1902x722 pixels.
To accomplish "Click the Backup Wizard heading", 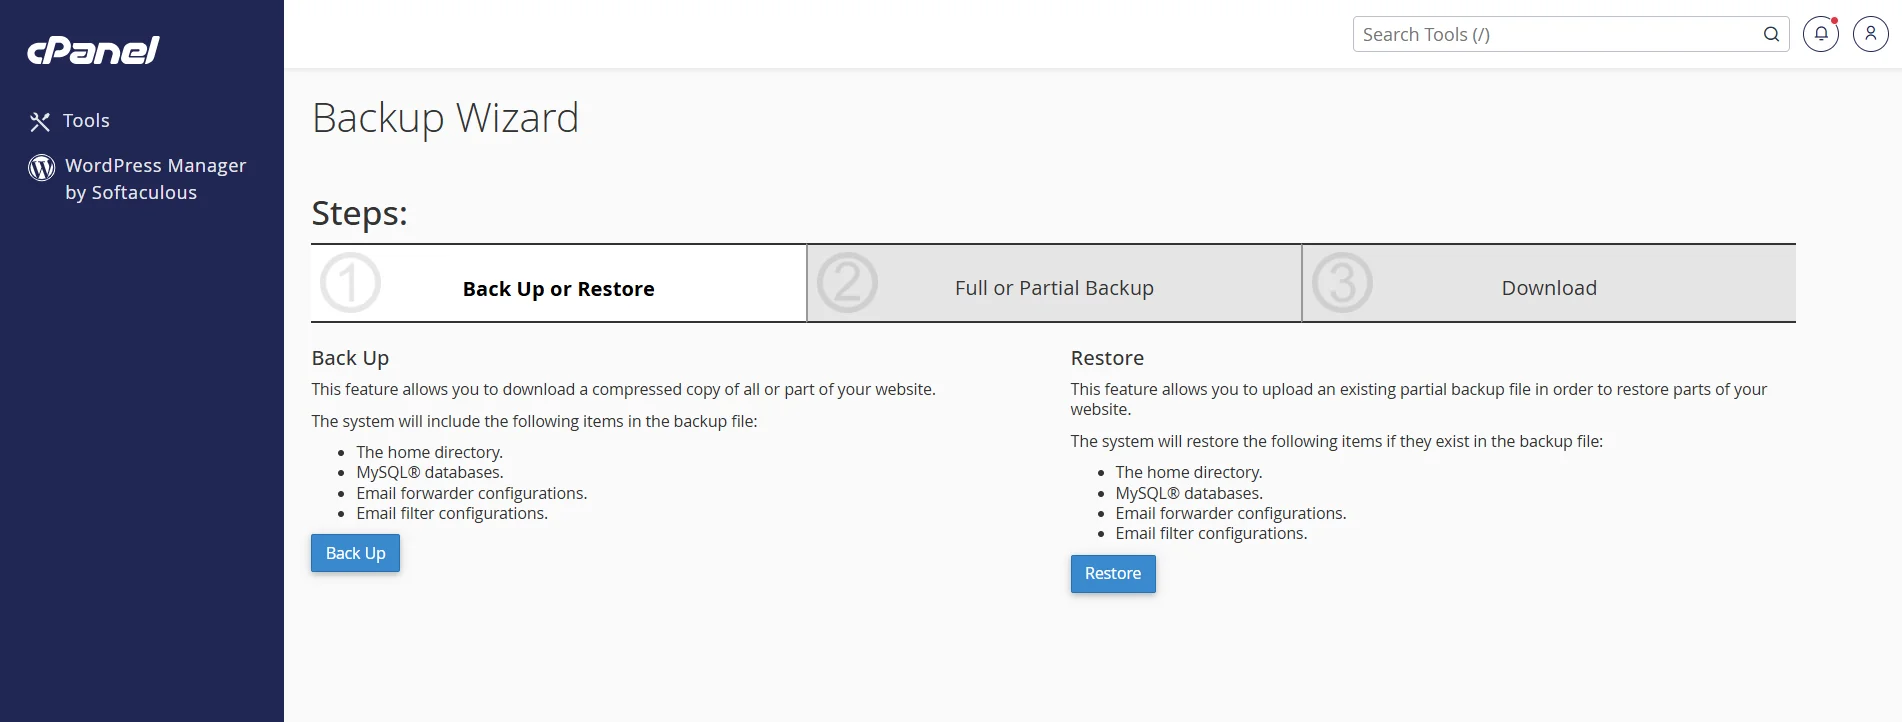I will click(x=445, y=119).
